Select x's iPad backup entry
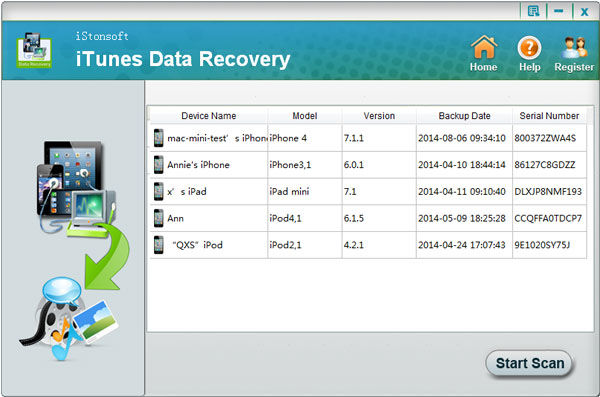 pos(187,191)
